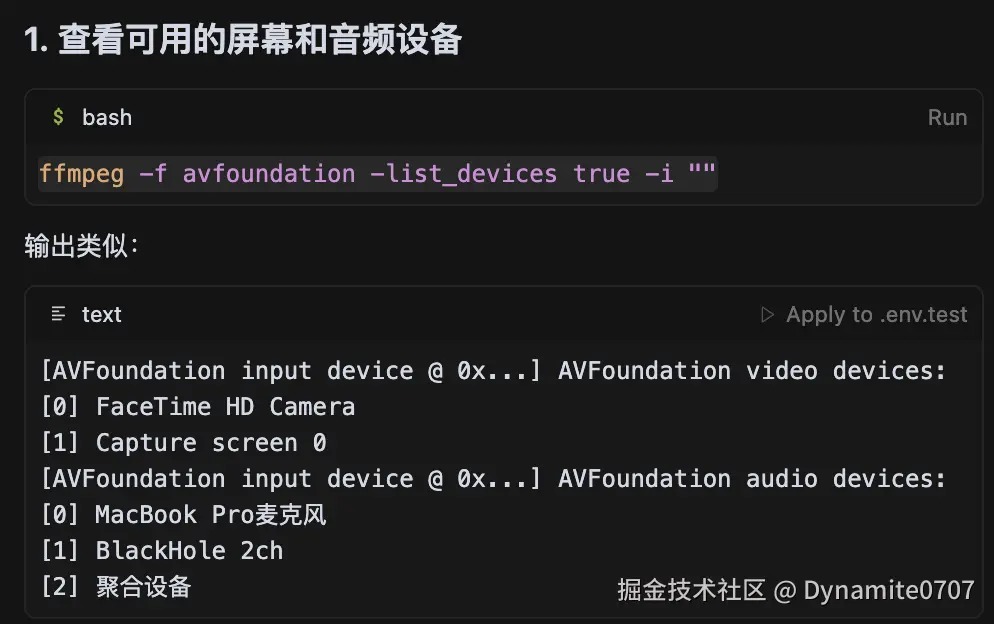The height and width of the screenshot is (624, 994).
Task: Click the 输出类似 paragraph text
Action: (81, 246)
